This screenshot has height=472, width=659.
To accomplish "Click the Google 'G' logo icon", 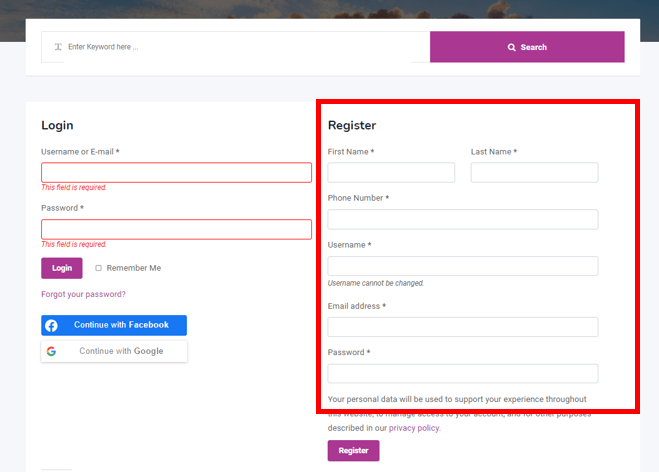I will pyautogui.click(x=51, y=351).
